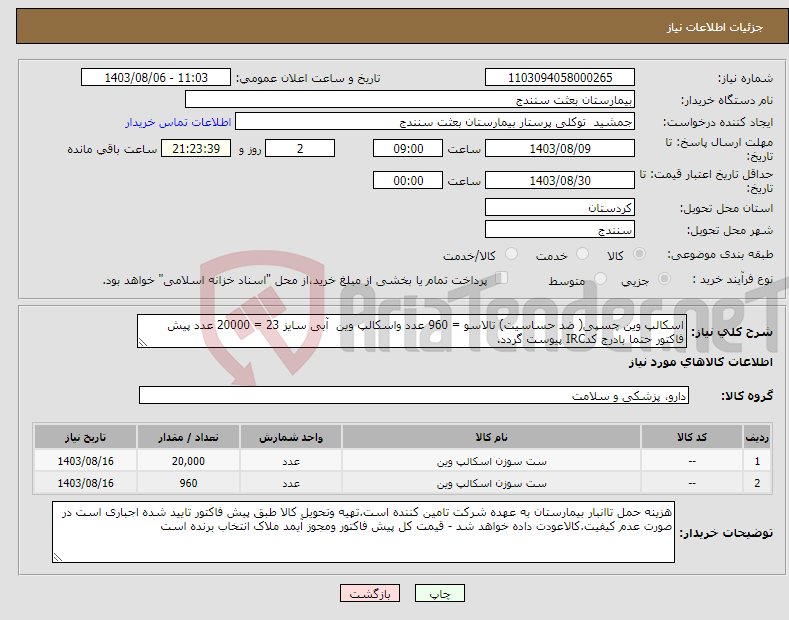Click the label شهر محل تحویل
This screenshot has width=789, height=620.
click(x=730, y=230)
